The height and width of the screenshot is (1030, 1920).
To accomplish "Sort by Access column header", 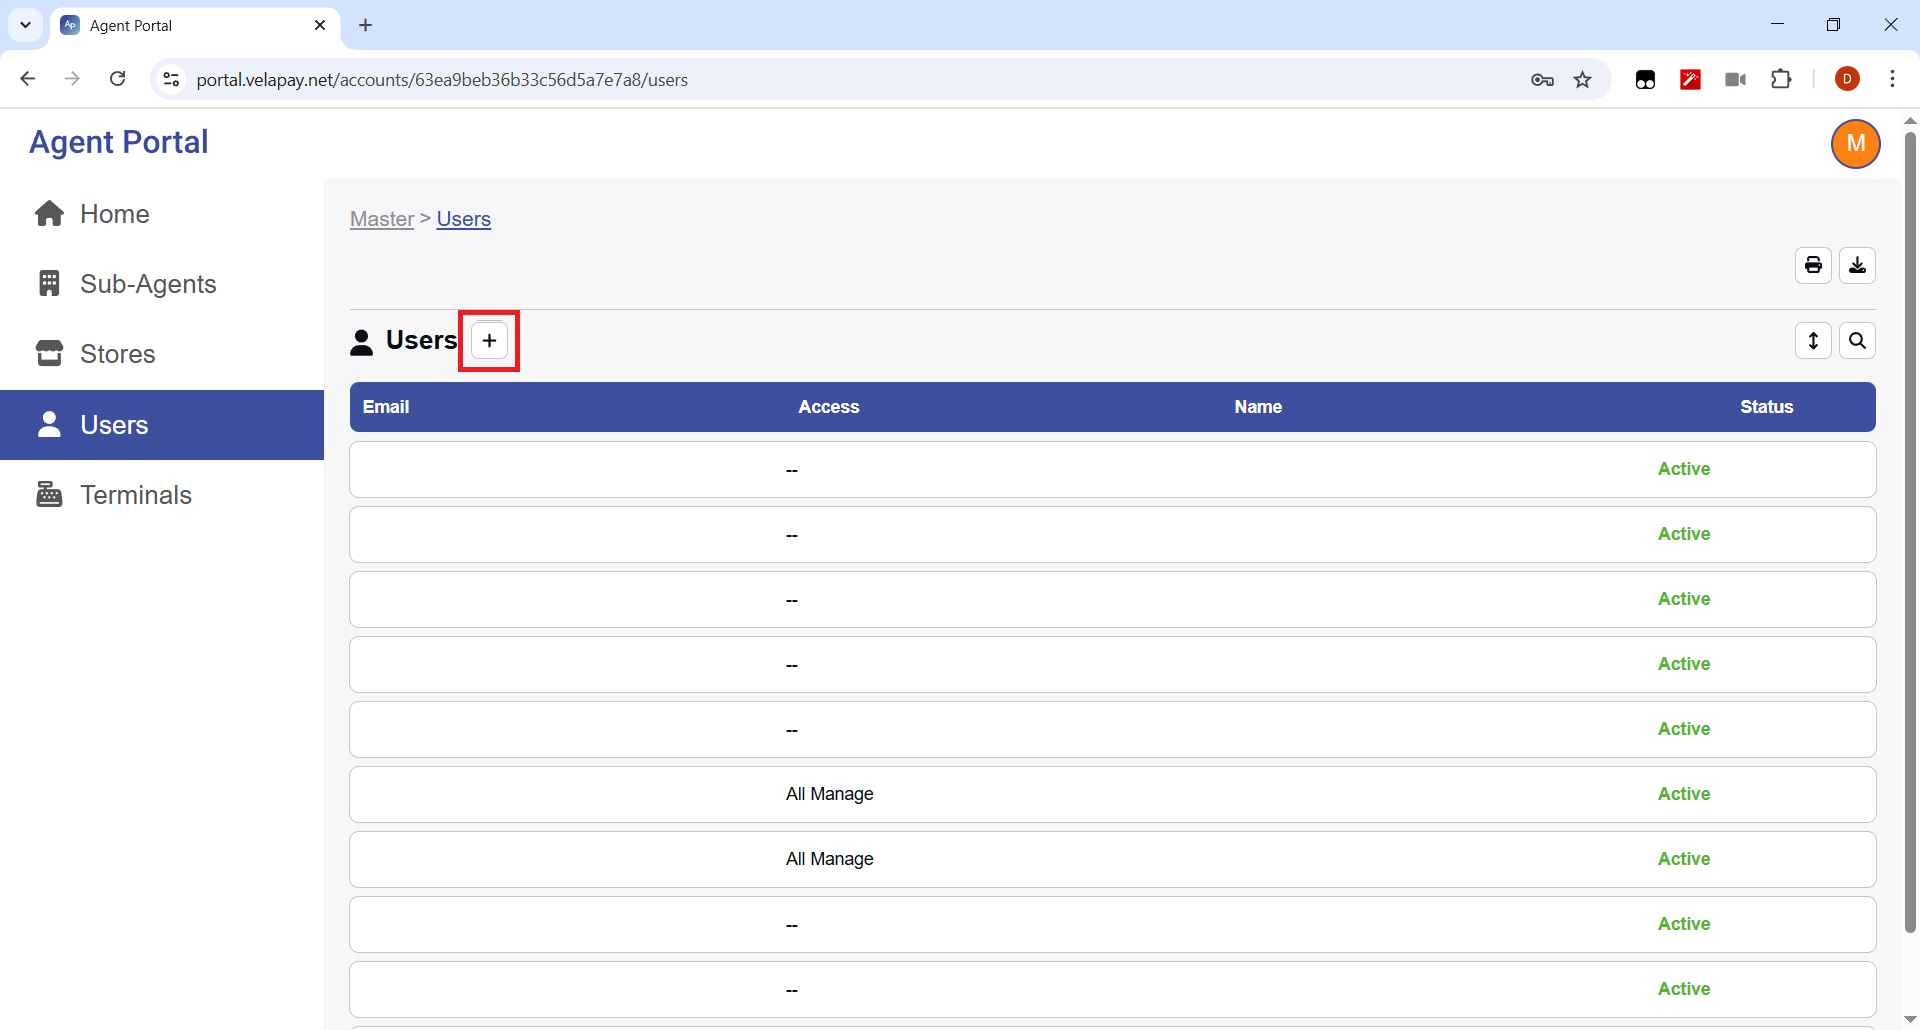I will pos(829,407).
